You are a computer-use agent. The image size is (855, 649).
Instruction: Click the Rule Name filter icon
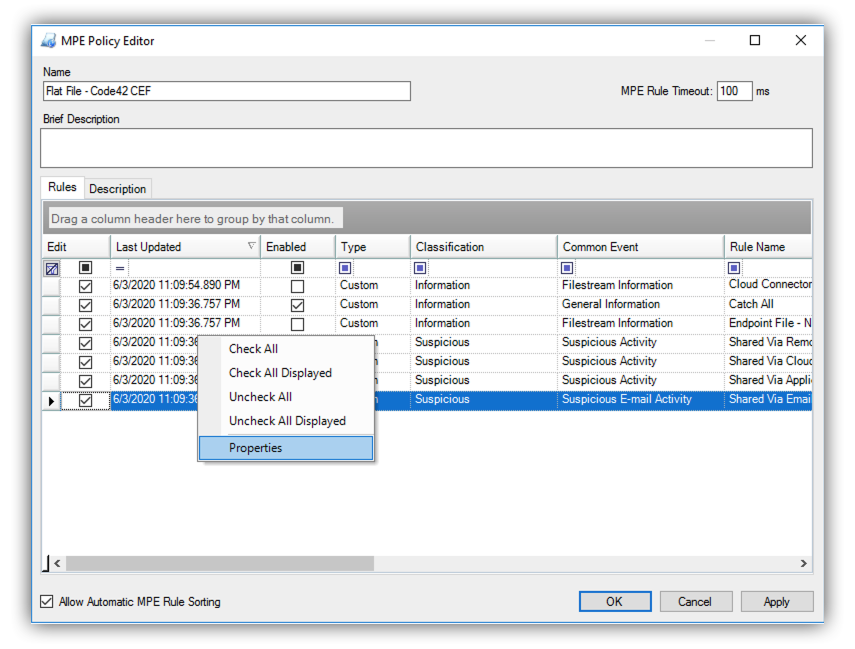734,268
